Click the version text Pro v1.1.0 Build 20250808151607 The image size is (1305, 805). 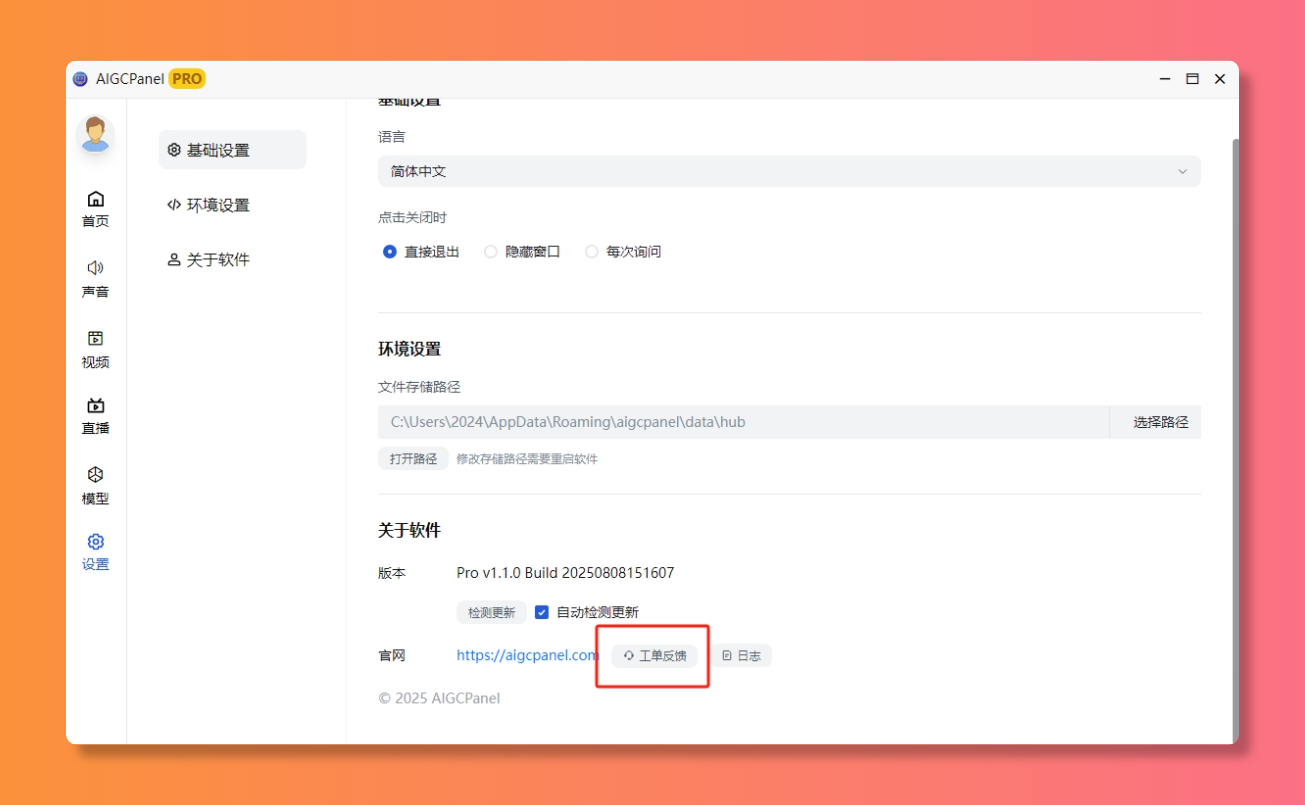565,573
